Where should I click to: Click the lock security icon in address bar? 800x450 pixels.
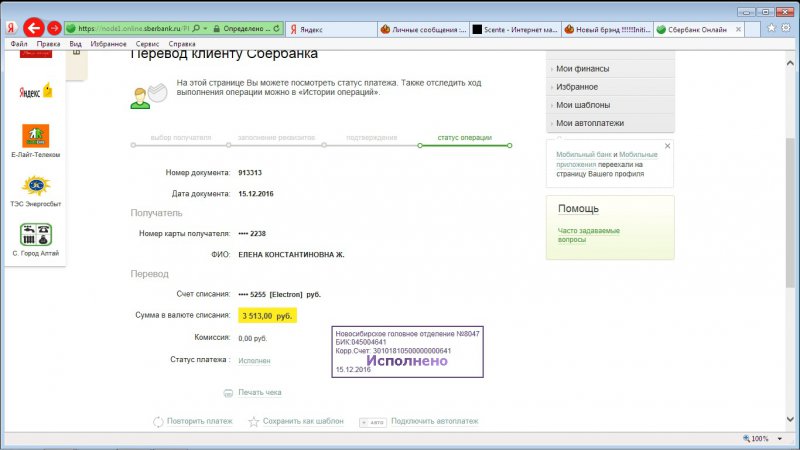coord(216,29)
